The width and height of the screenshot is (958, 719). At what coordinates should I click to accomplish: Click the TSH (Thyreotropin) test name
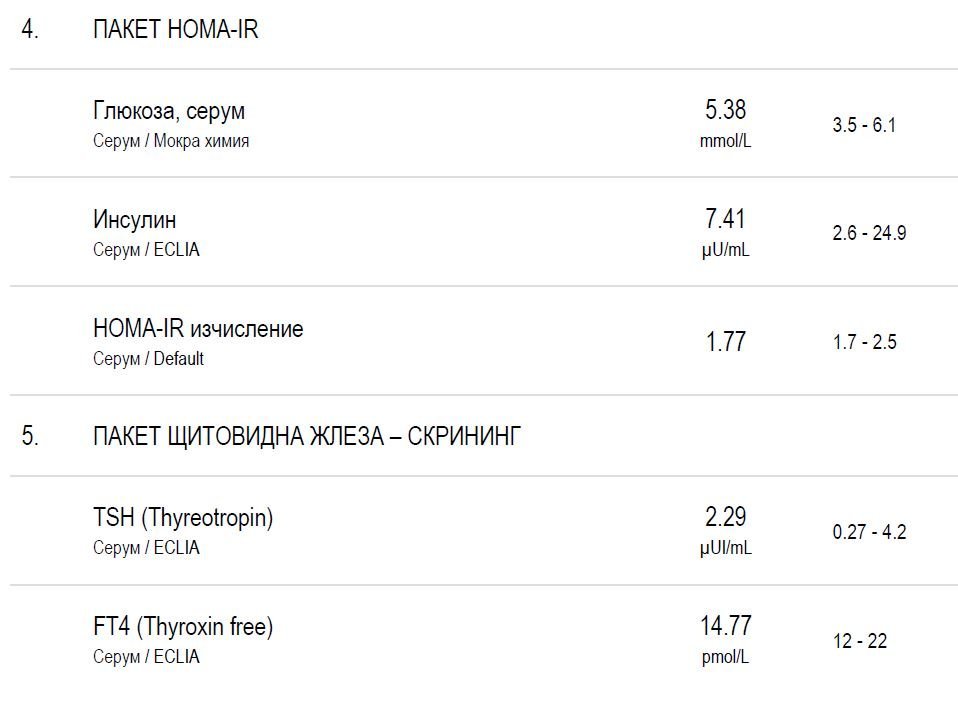pos(183,518)
